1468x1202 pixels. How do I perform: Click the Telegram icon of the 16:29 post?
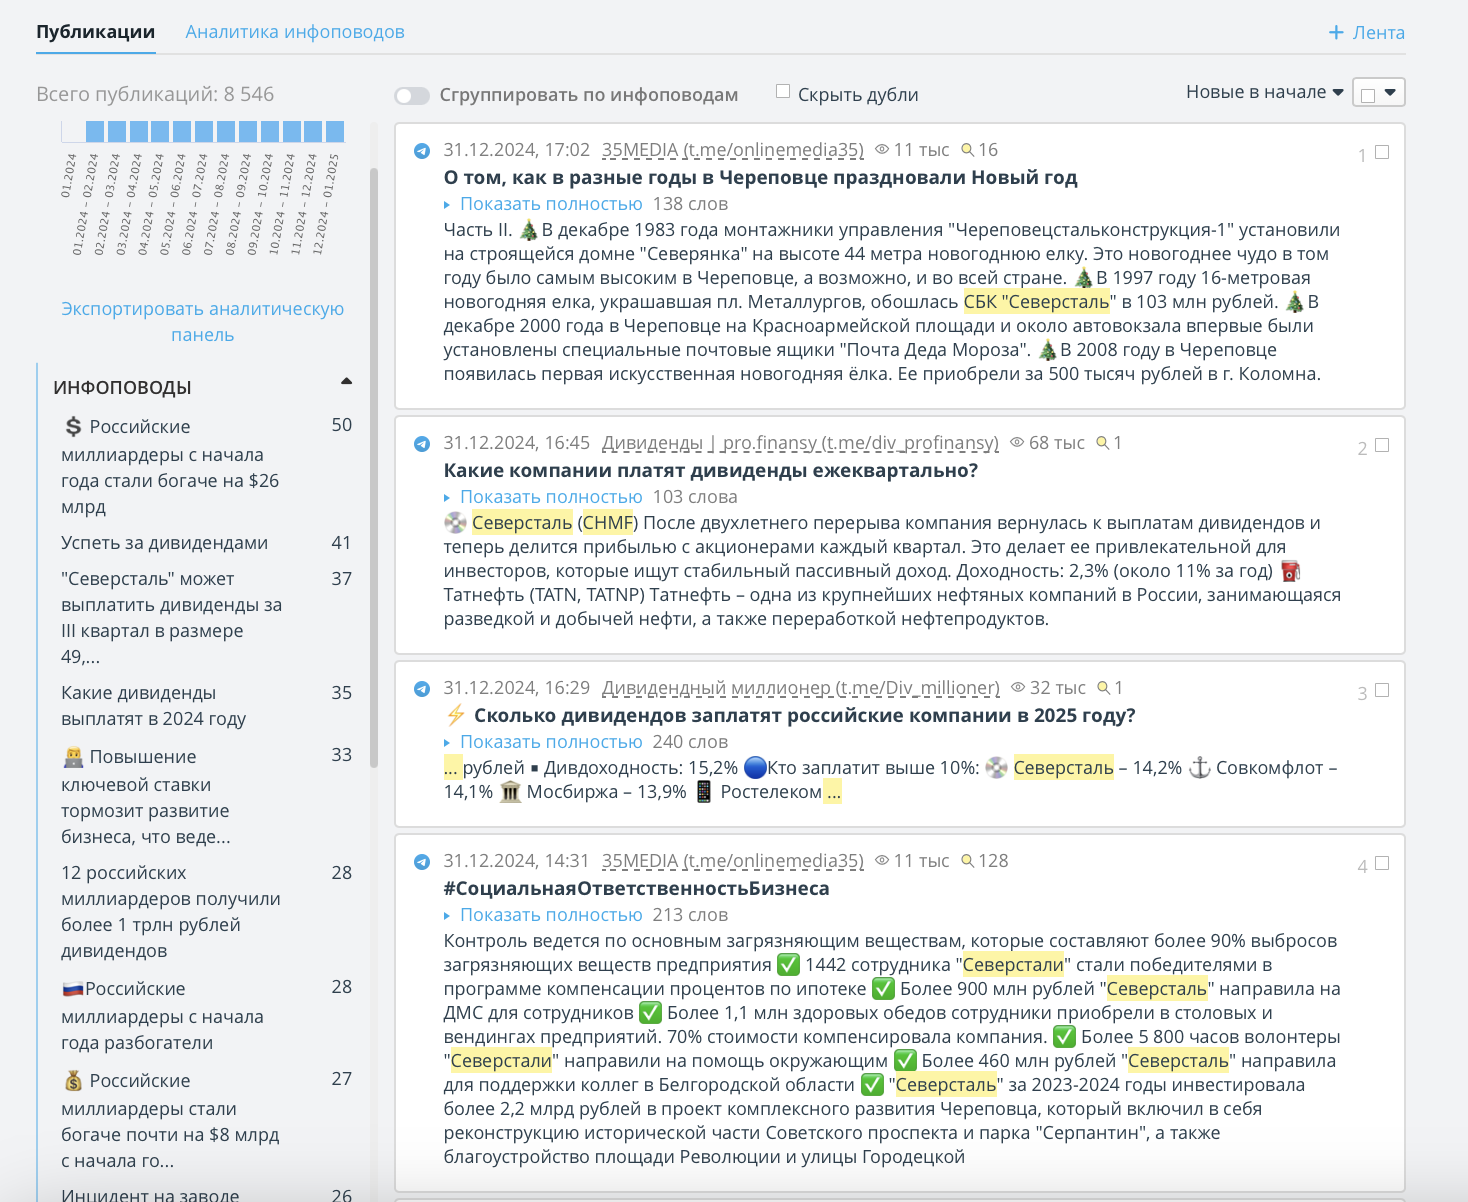(422, 689)
